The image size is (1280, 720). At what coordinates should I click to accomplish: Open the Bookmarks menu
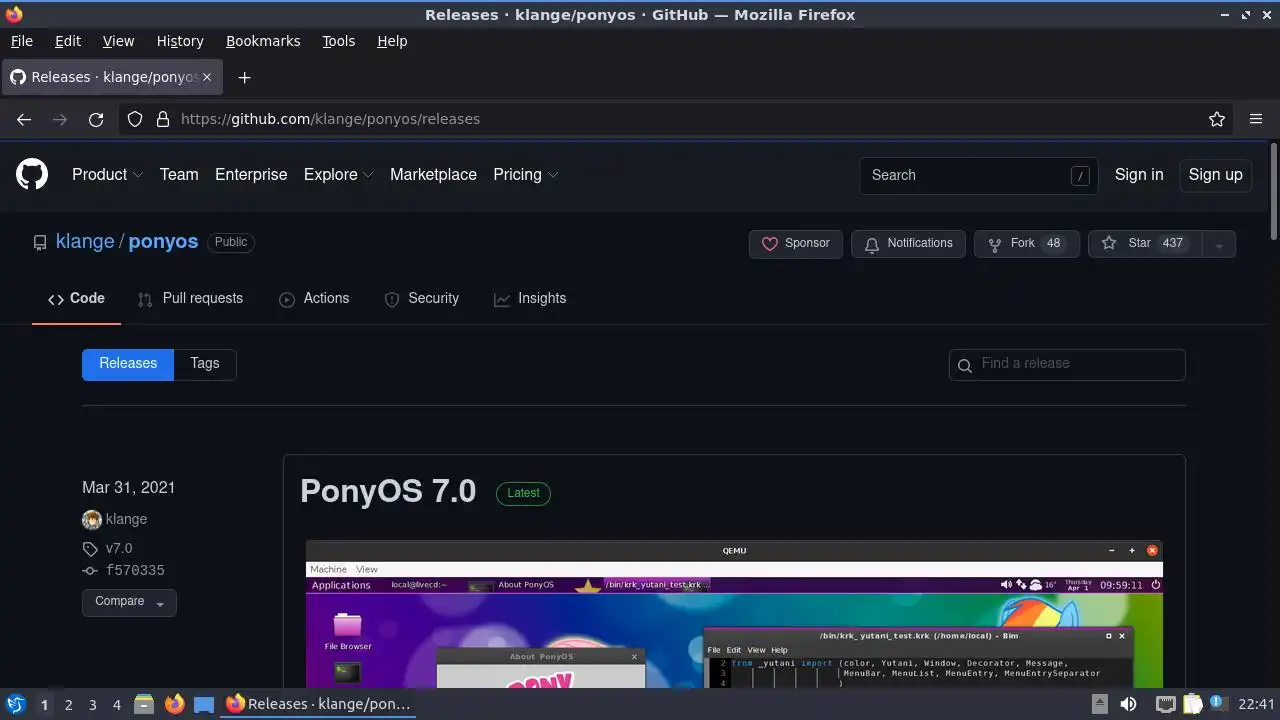(x=263, y=41)
